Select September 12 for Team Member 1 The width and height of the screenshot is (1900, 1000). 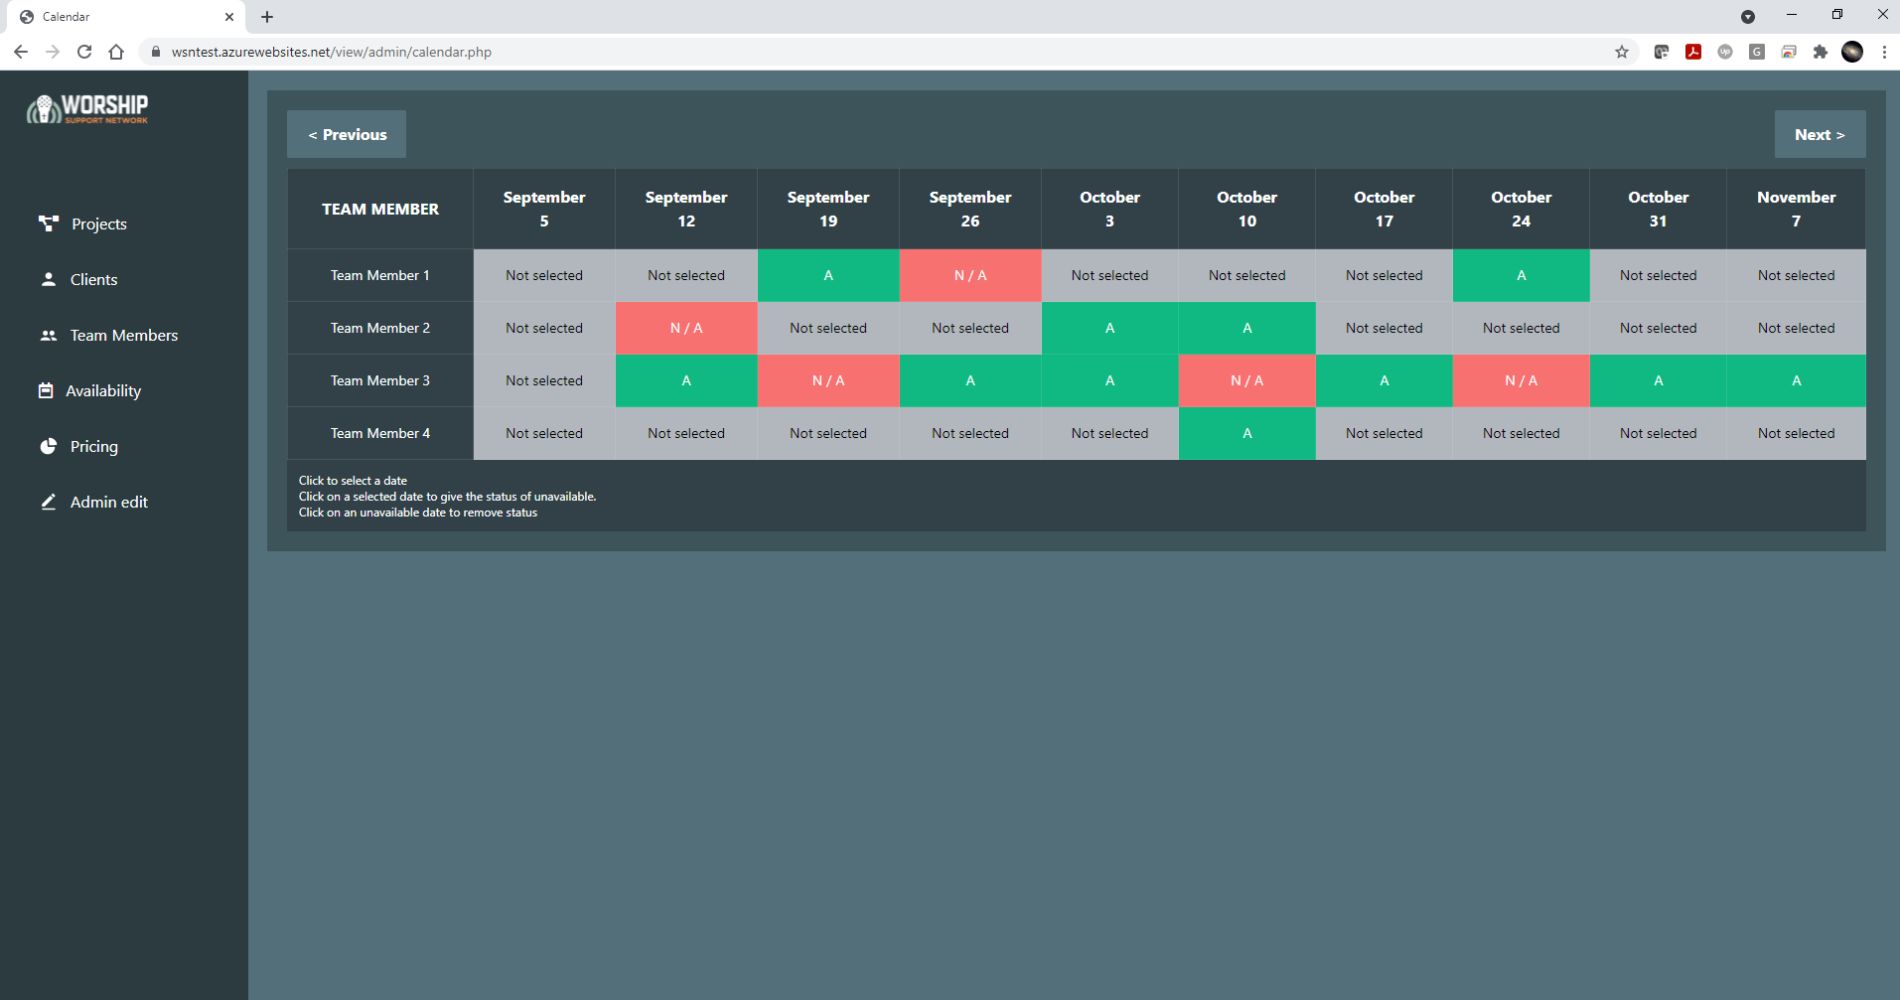coord(686,276)
